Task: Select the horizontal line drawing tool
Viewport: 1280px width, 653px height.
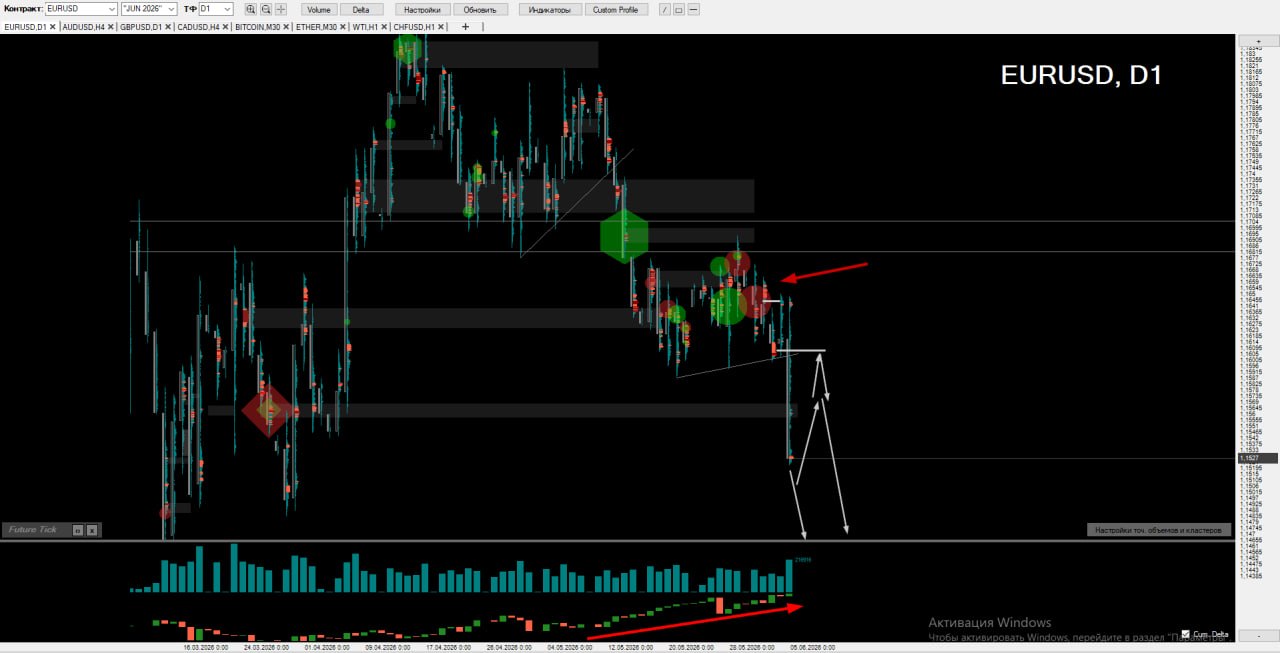Action: point(694,9)
